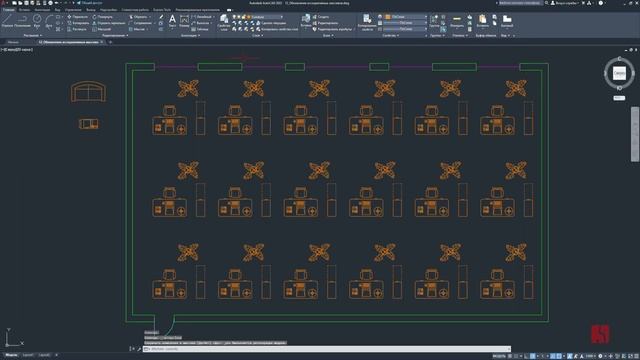Image resolution: width=640 pixels, height=360 pixels.
Task: Click the help question mark icon
Action: tap(600, 3)
